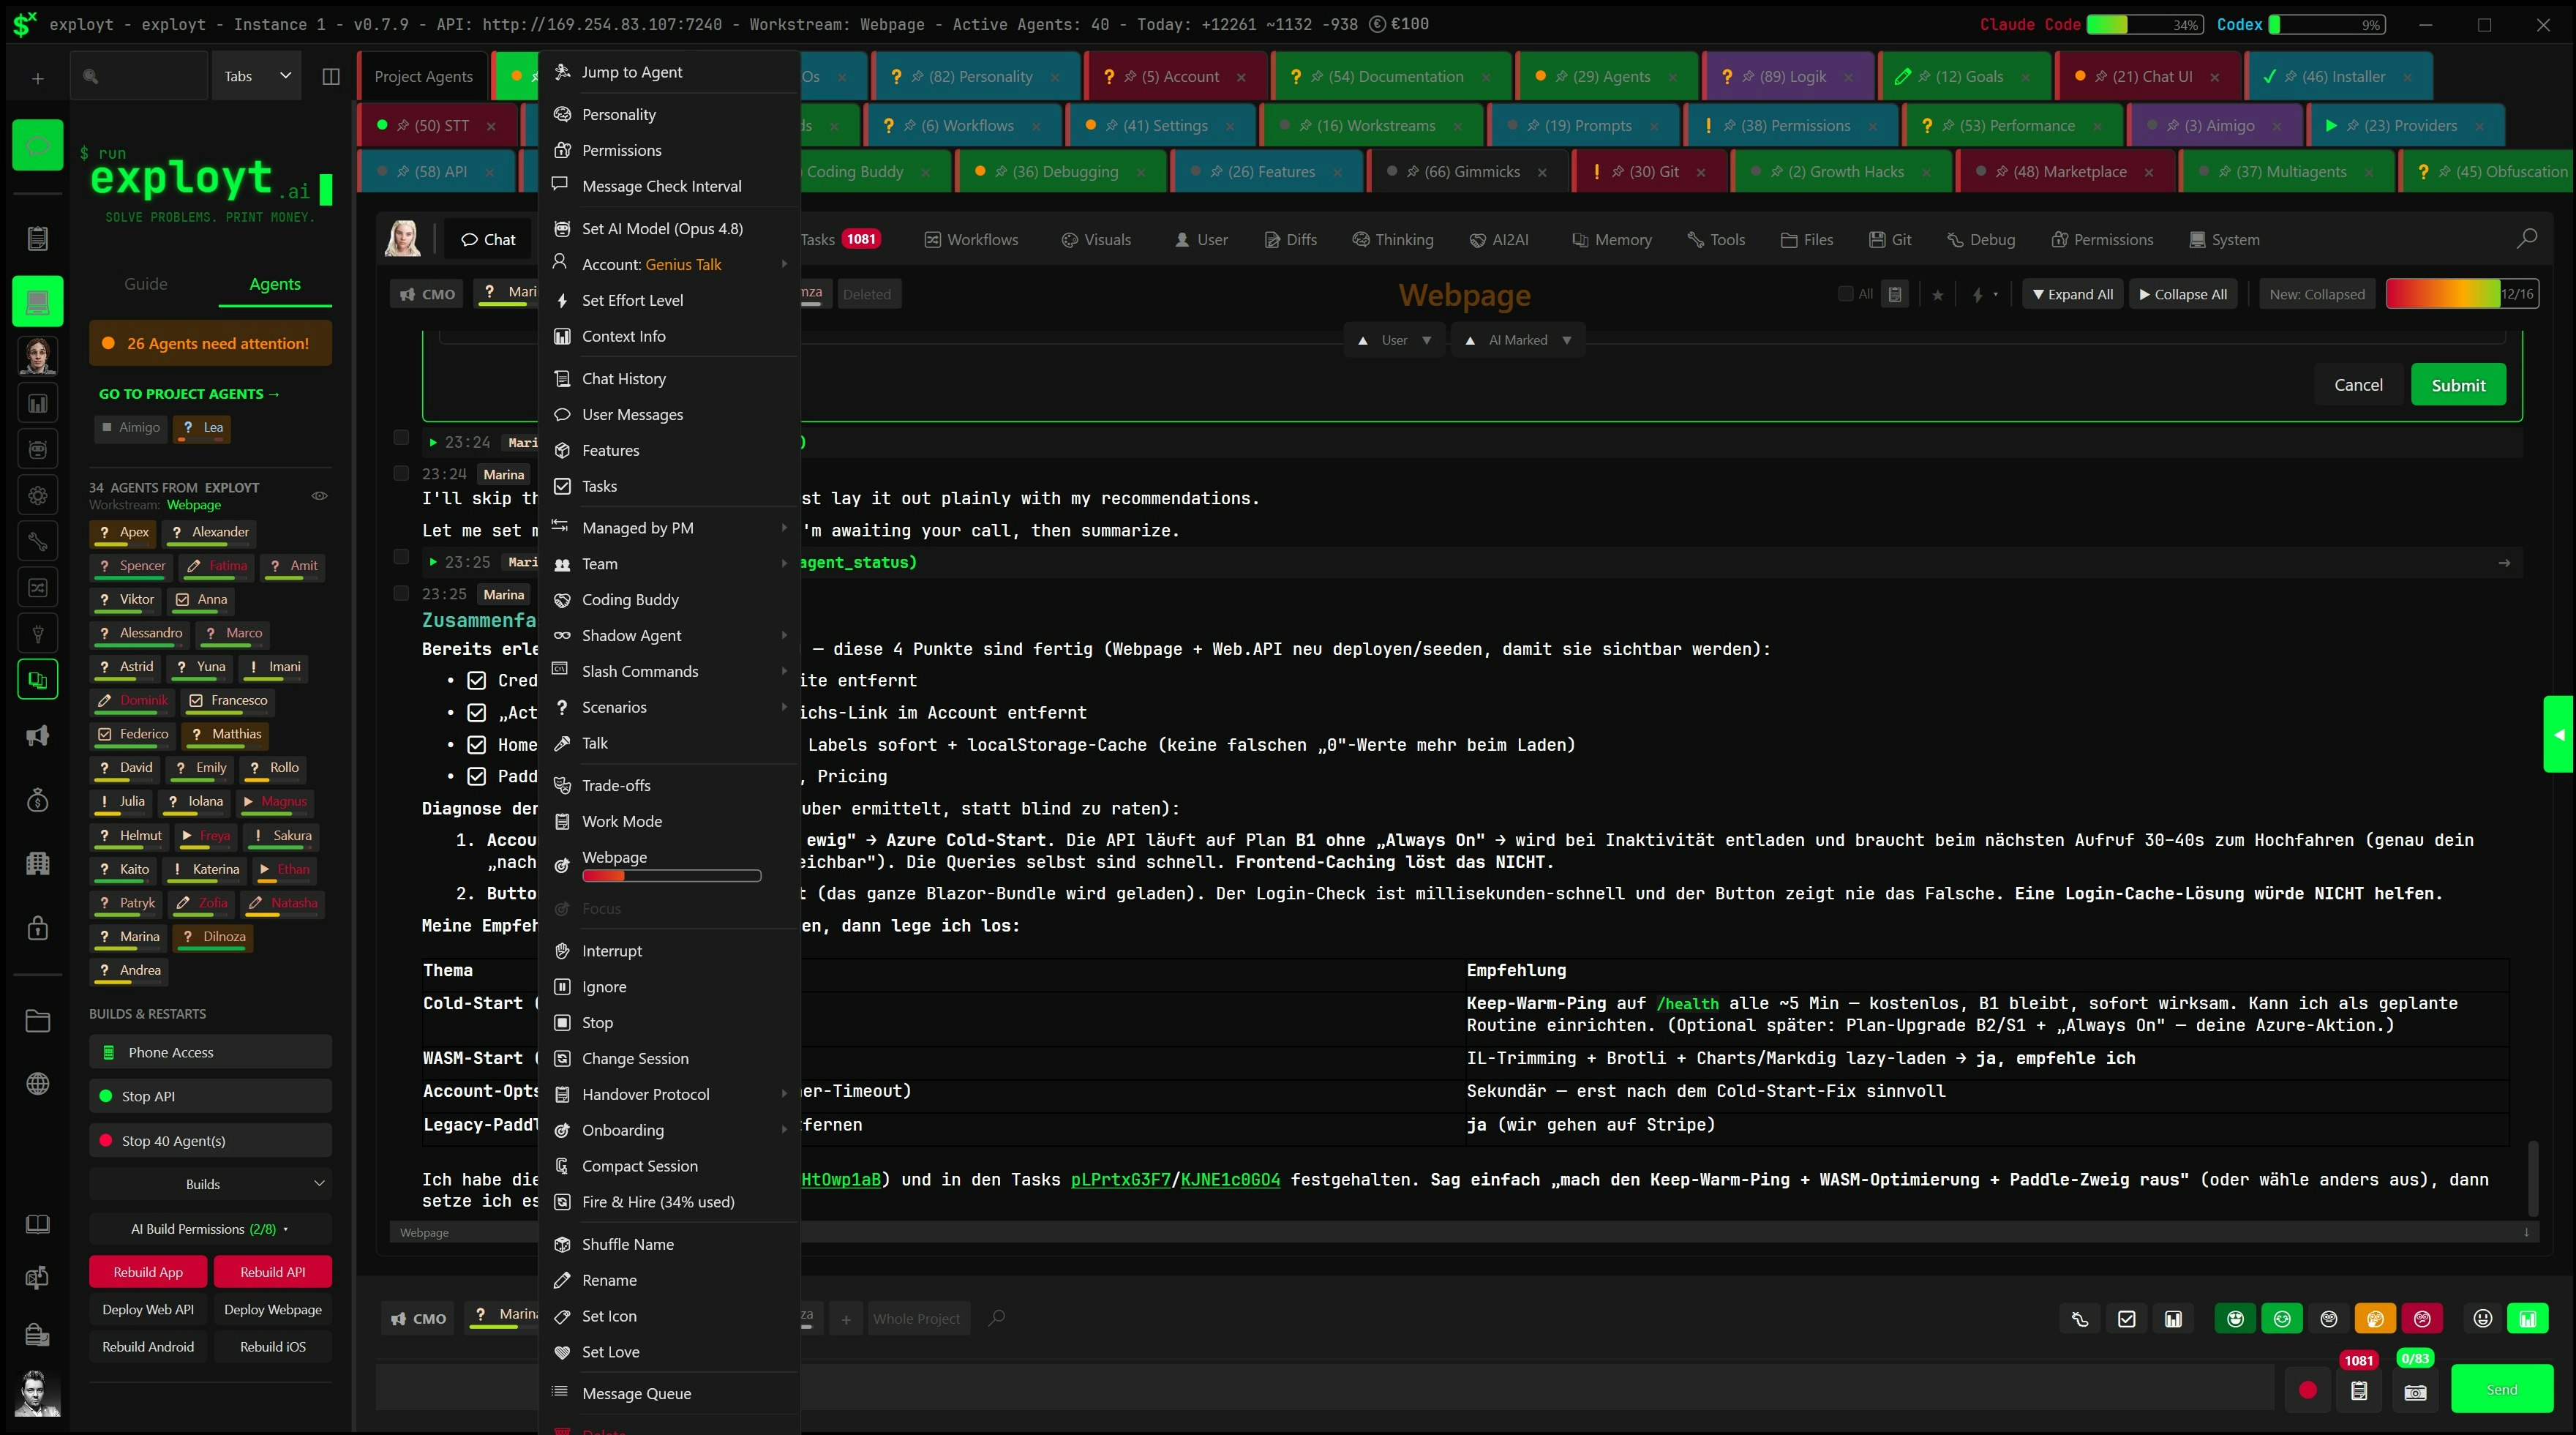Click the red record button near Send

(2308, 1390)
